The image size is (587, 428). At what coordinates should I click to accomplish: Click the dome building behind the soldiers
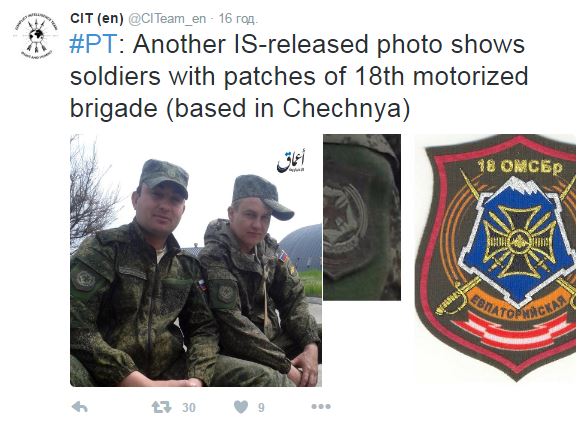301,245
